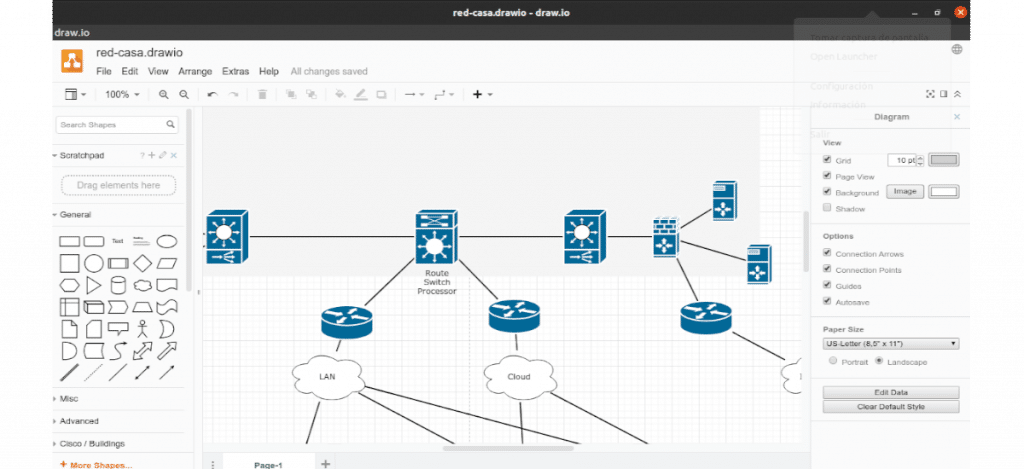Switch to the Page-1 tab
The width and height of the screenshot is (1024, 469).
[x=268, y=464]
